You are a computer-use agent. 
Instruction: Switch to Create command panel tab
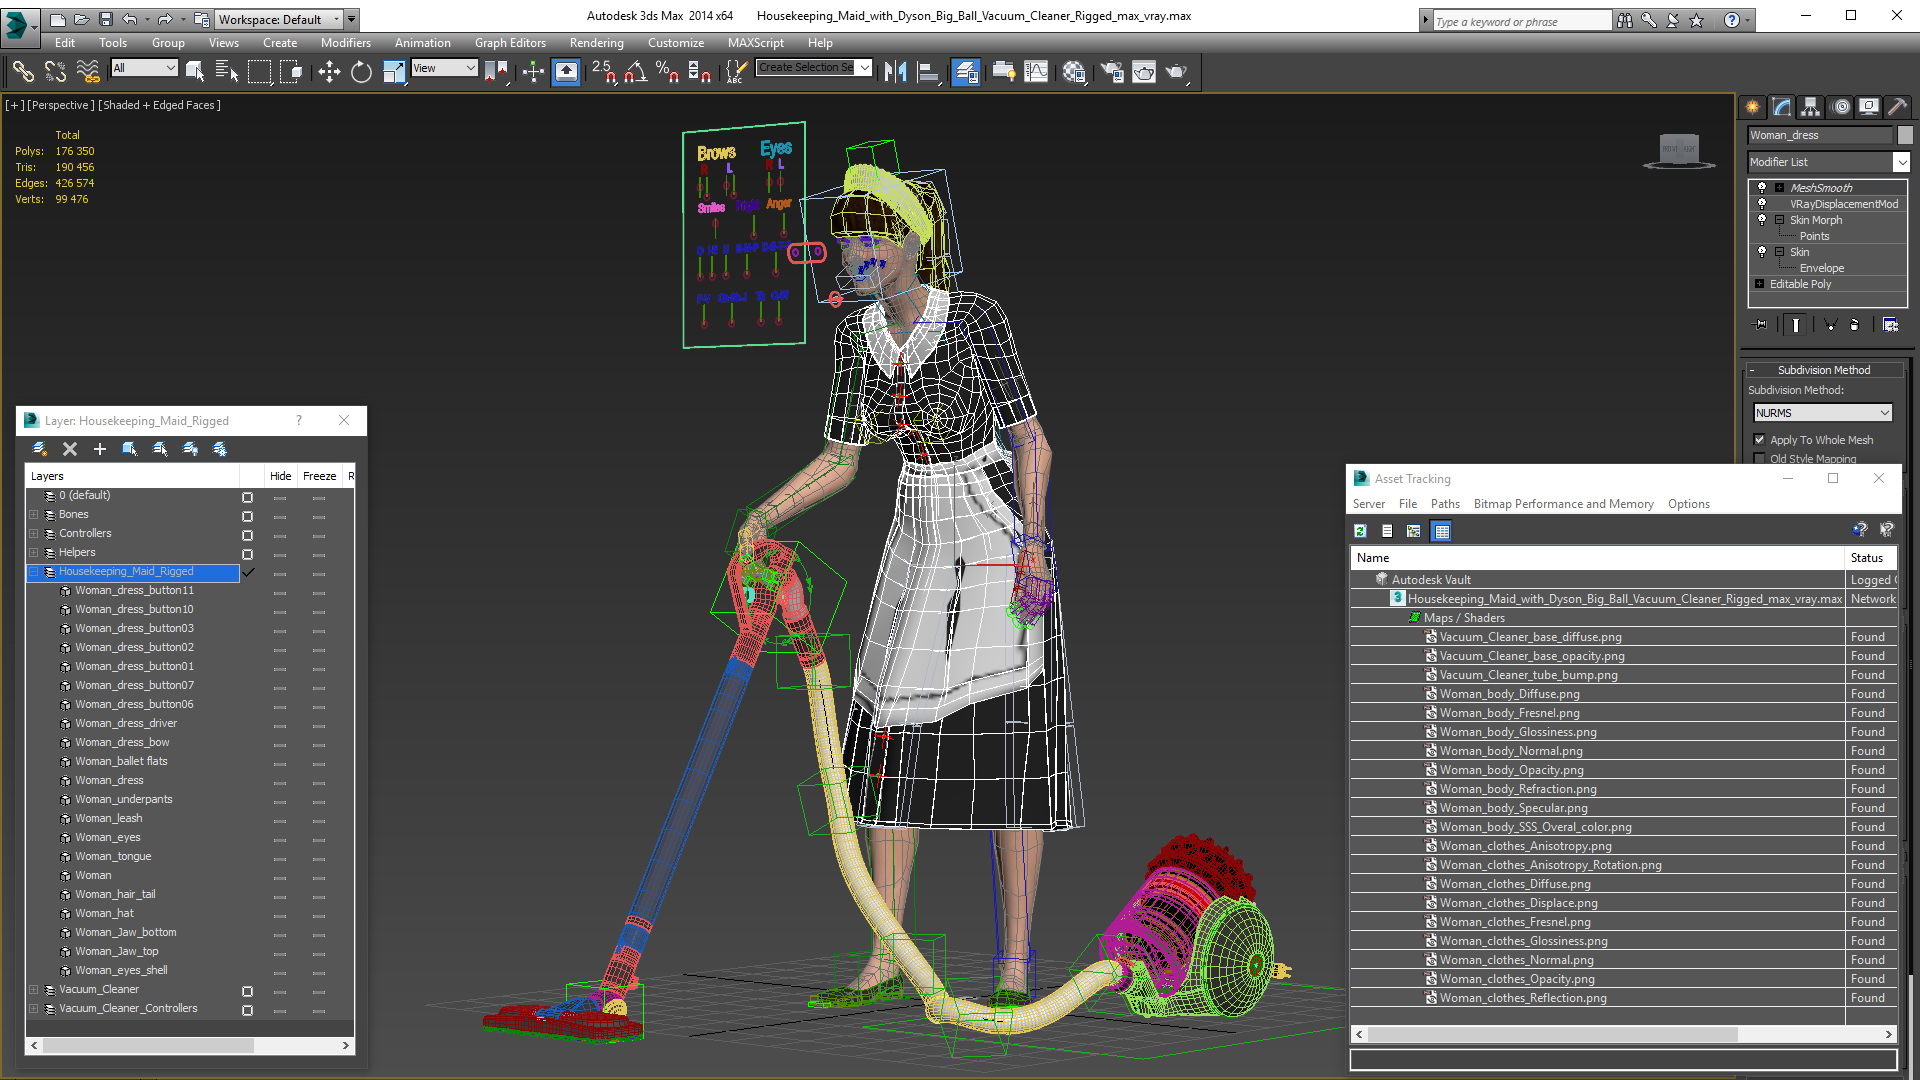coord(1752,107)
